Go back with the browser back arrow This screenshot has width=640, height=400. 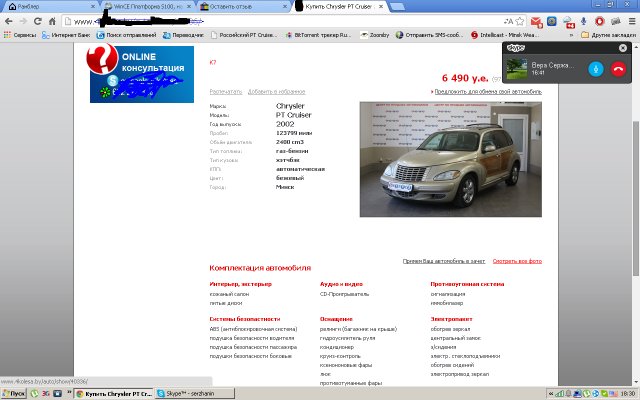9,21
